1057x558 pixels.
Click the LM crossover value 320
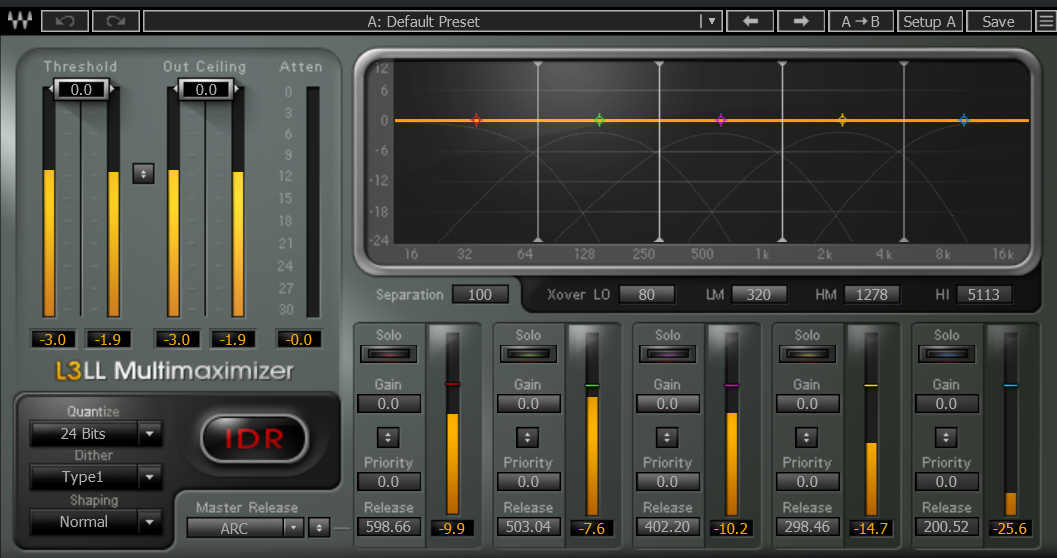point(758,294)
